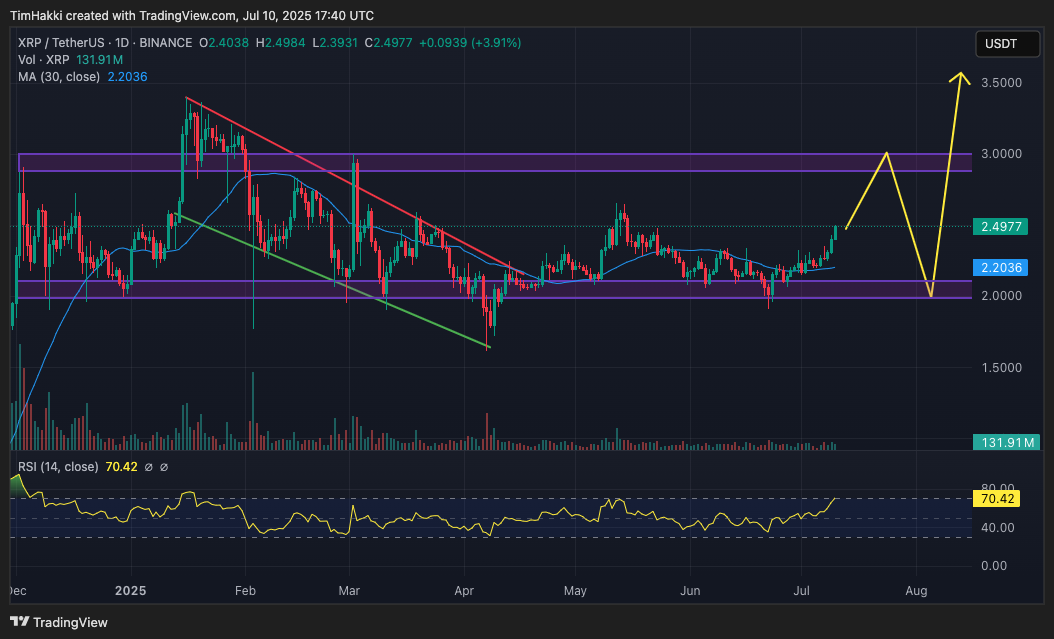1054x639 pixels.
Task: Click the blue 2.2036 moving average price tag
Action: 1001,267
